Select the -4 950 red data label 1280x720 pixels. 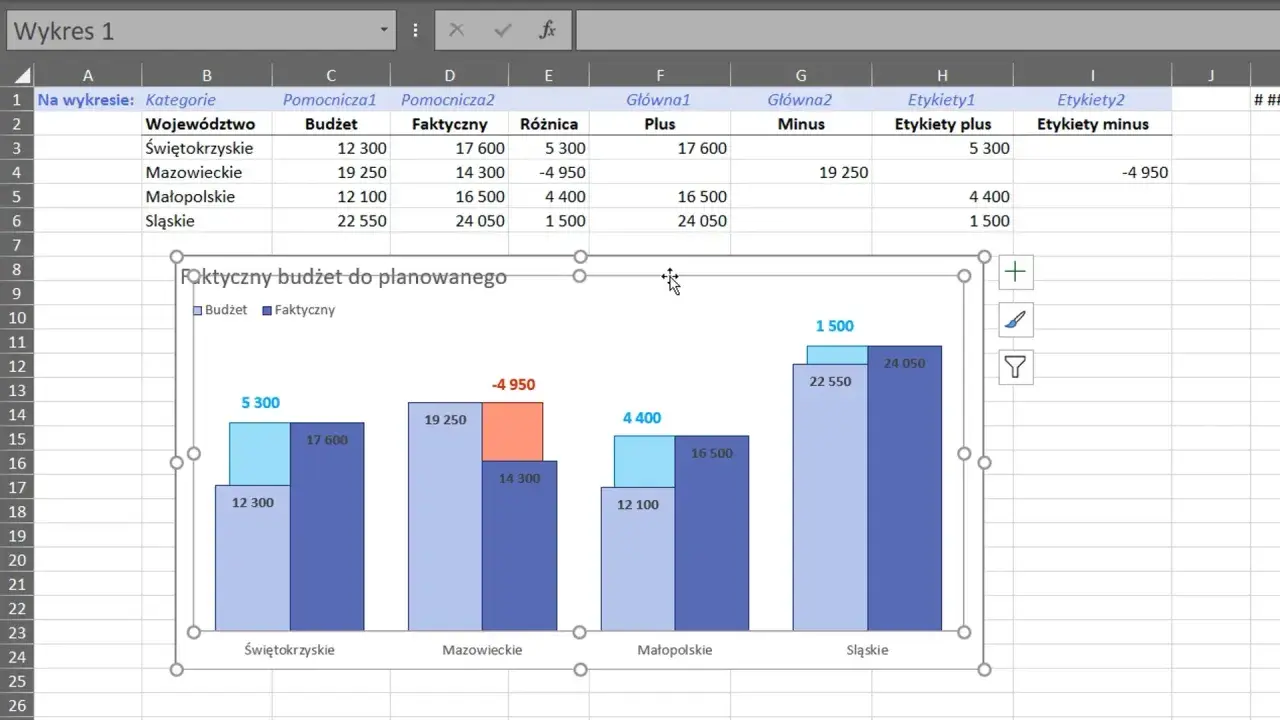point(513,385)
